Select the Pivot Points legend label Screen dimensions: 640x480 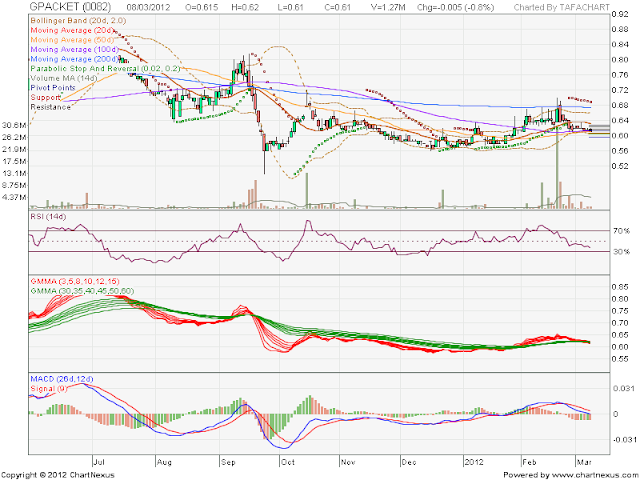(53, 88)
